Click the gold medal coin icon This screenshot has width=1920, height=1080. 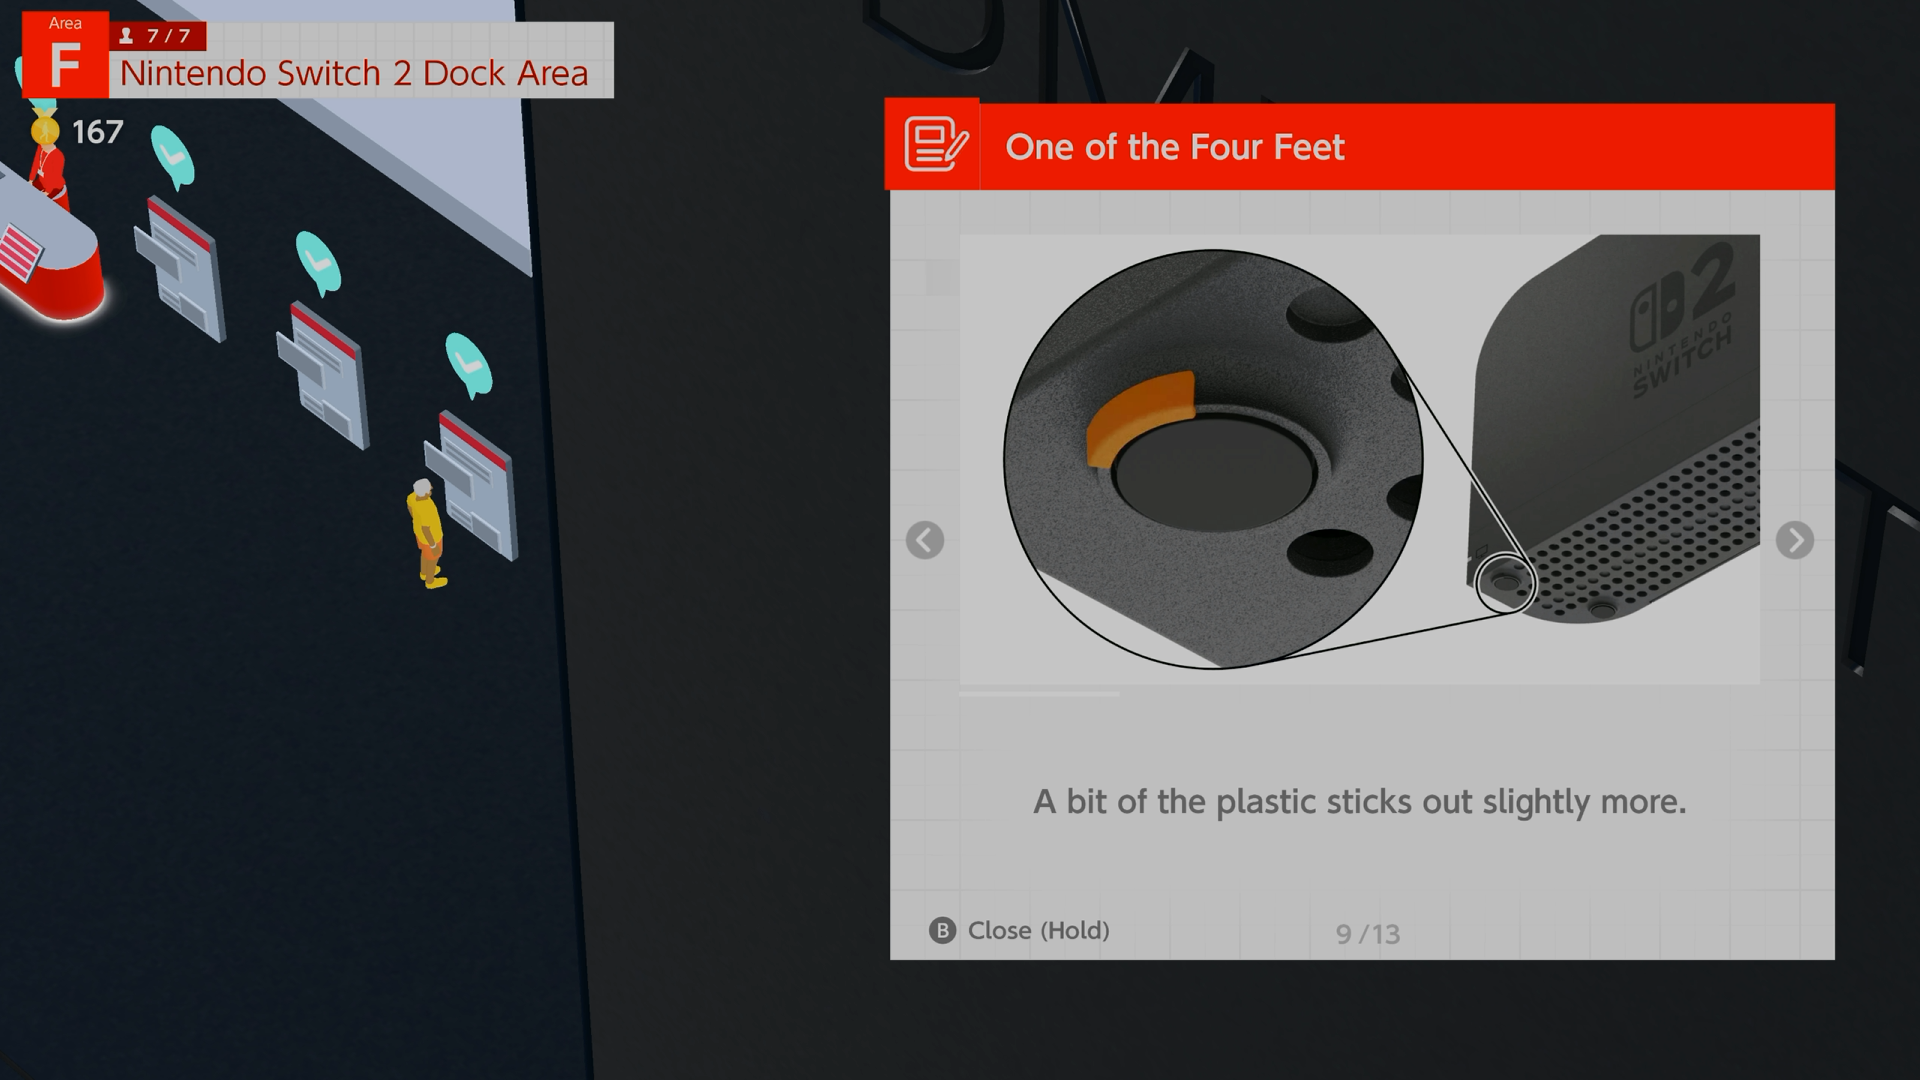44,130
